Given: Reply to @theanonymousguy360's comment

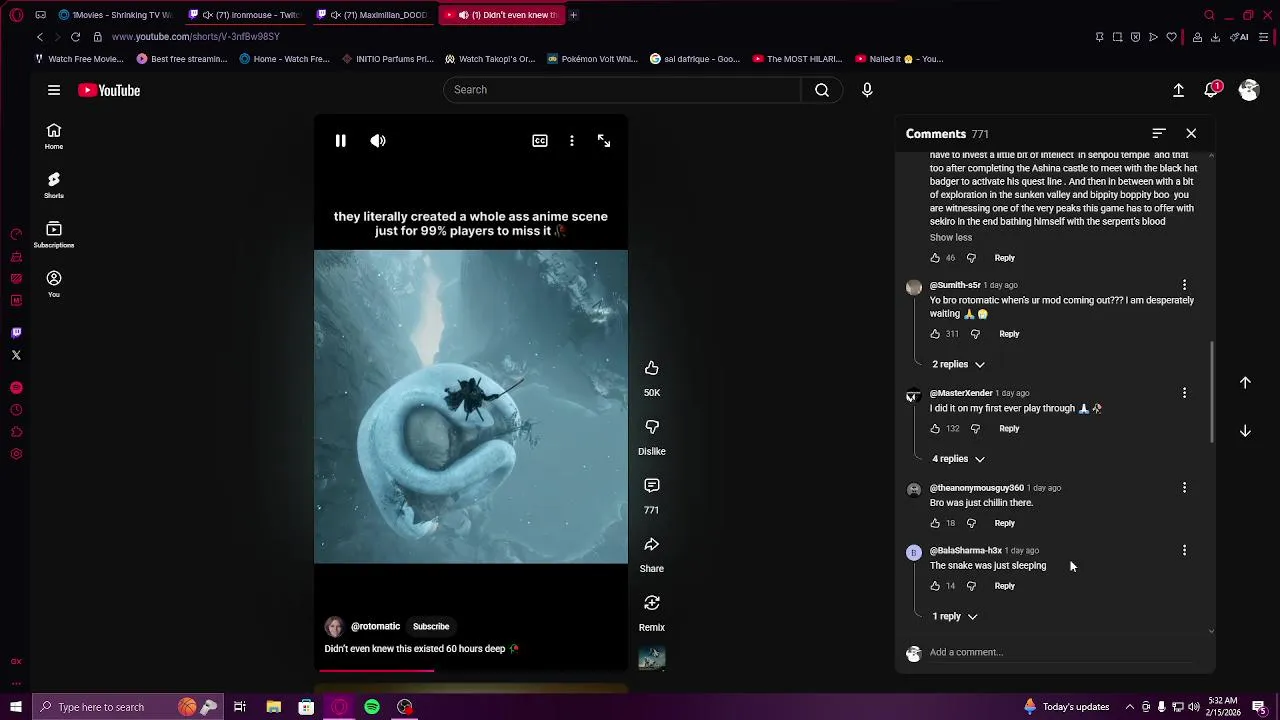Looking at the screenshot, I should 1005,523.
